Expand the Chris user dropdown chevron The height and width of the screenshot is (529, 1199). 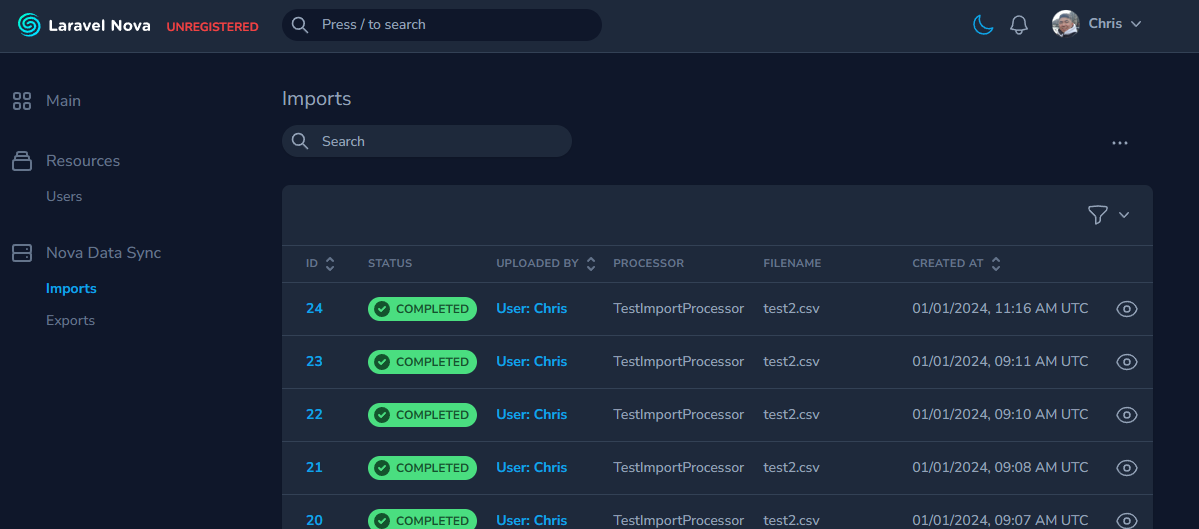(1136, 24)
